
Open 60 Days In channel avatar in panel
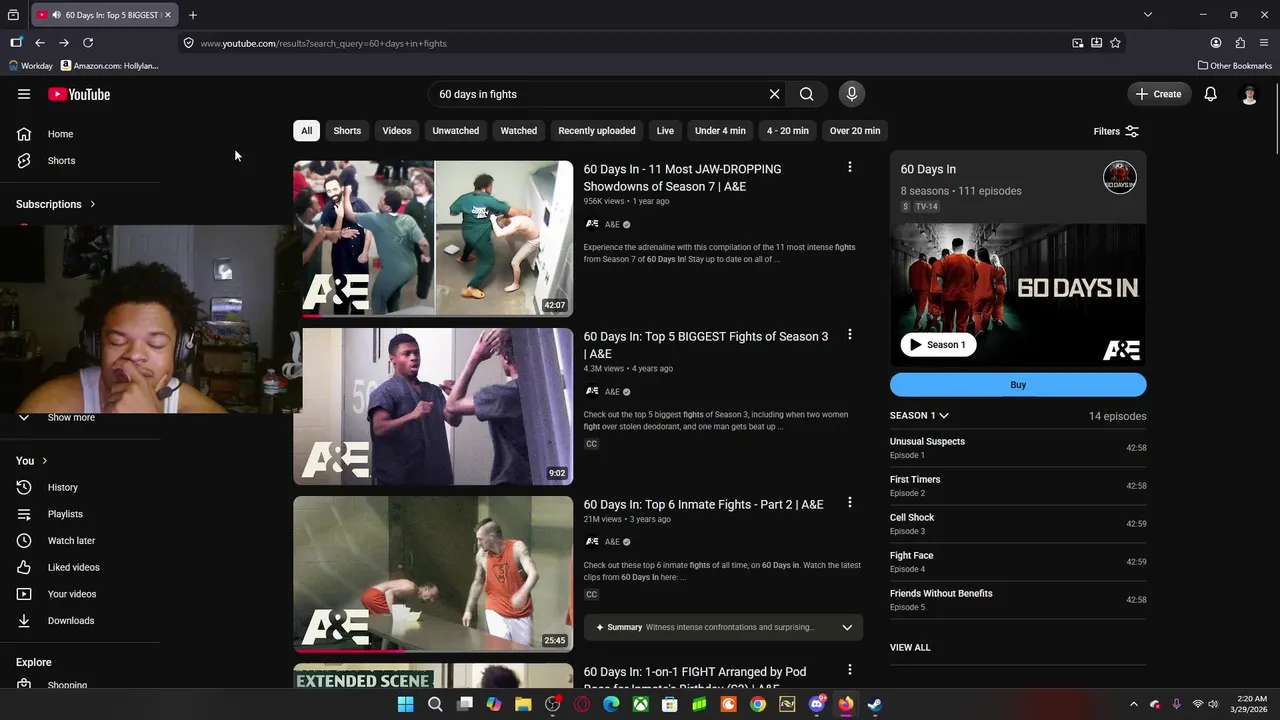tap(1119, 177)
